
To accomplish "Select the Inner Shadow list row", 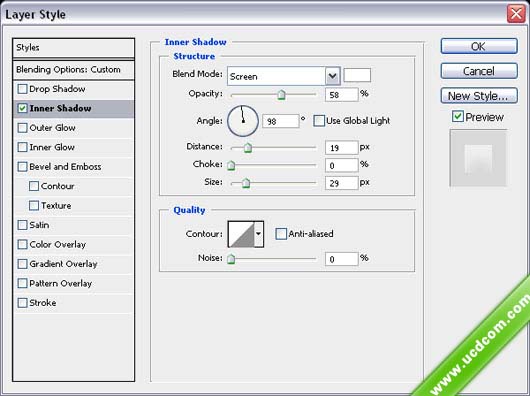I will pyautogui.click(x=73, y=108).
